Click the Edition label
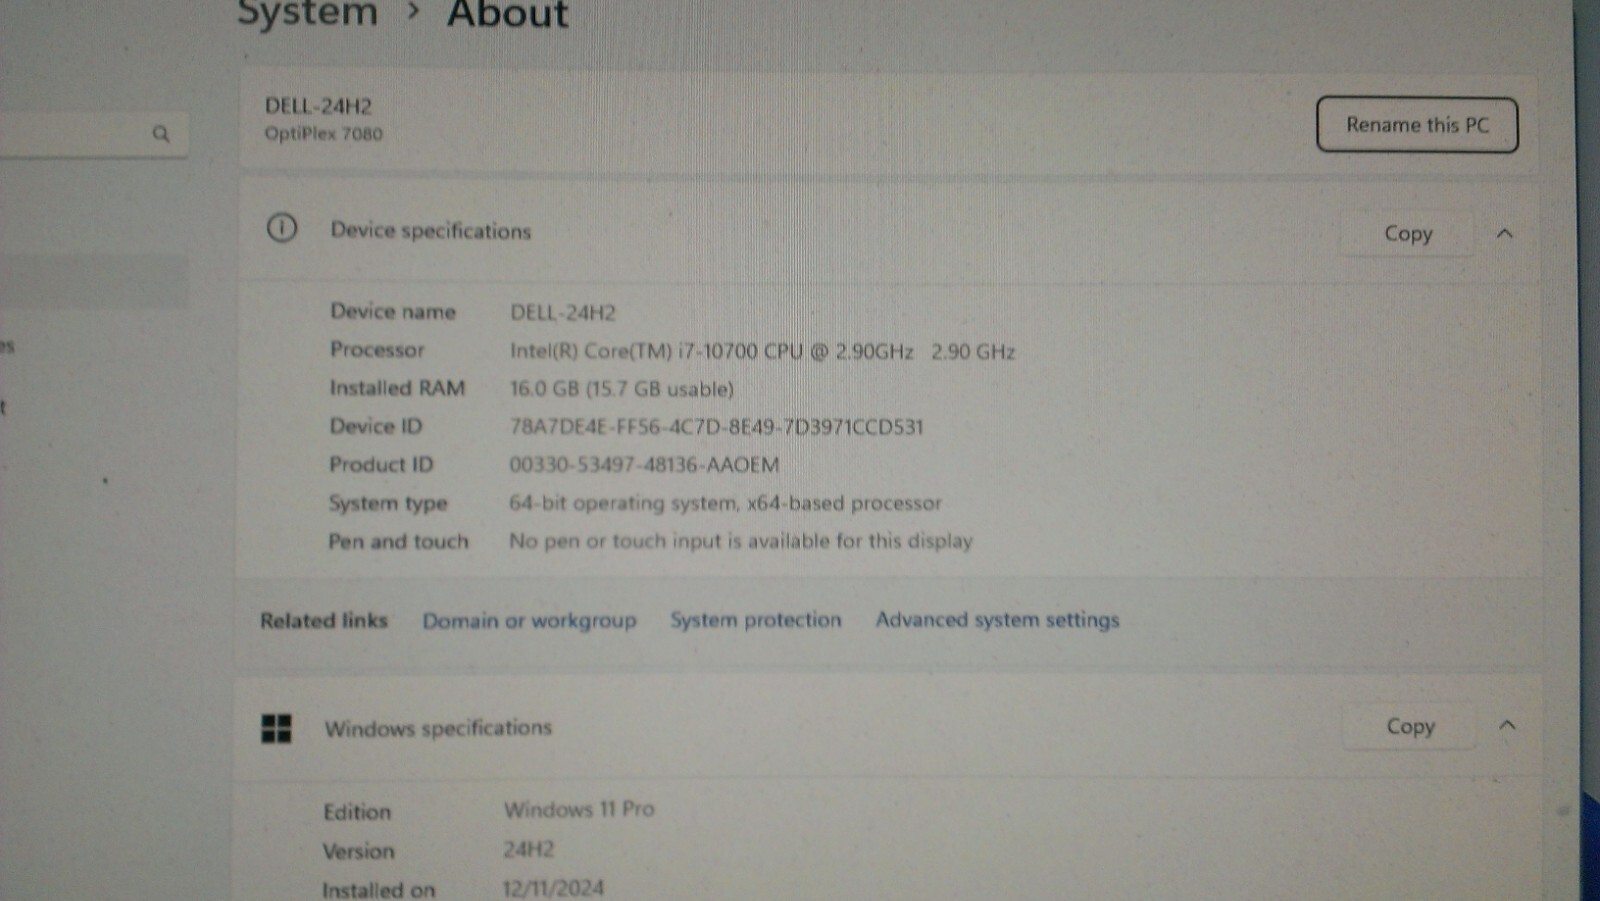 [357, 812]
